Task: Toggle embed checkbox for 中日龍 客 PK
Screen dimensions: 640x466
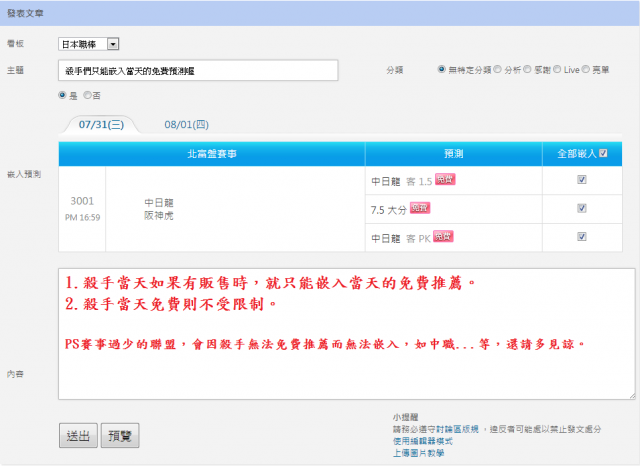Action: point(581,237)
